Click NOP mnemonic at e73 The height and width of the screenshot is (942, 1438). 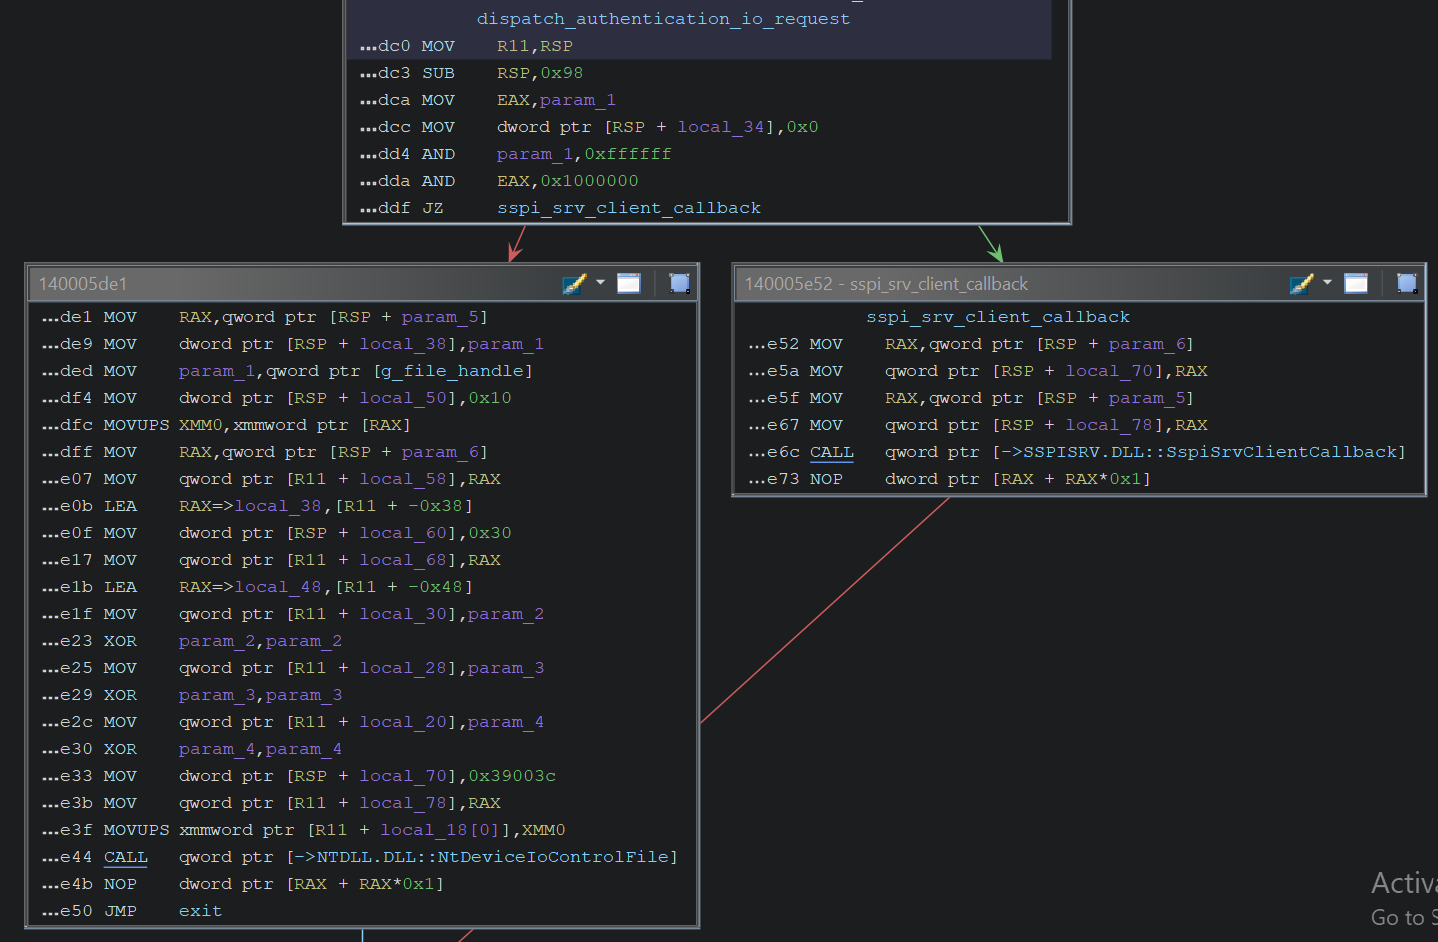click(826, 479)
